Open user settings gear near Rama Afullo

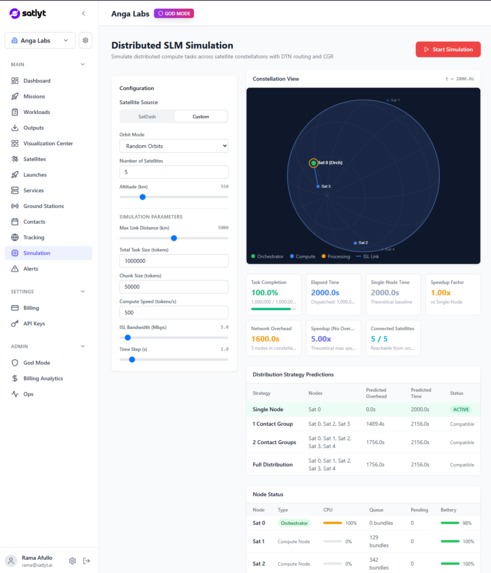[72, 561]
